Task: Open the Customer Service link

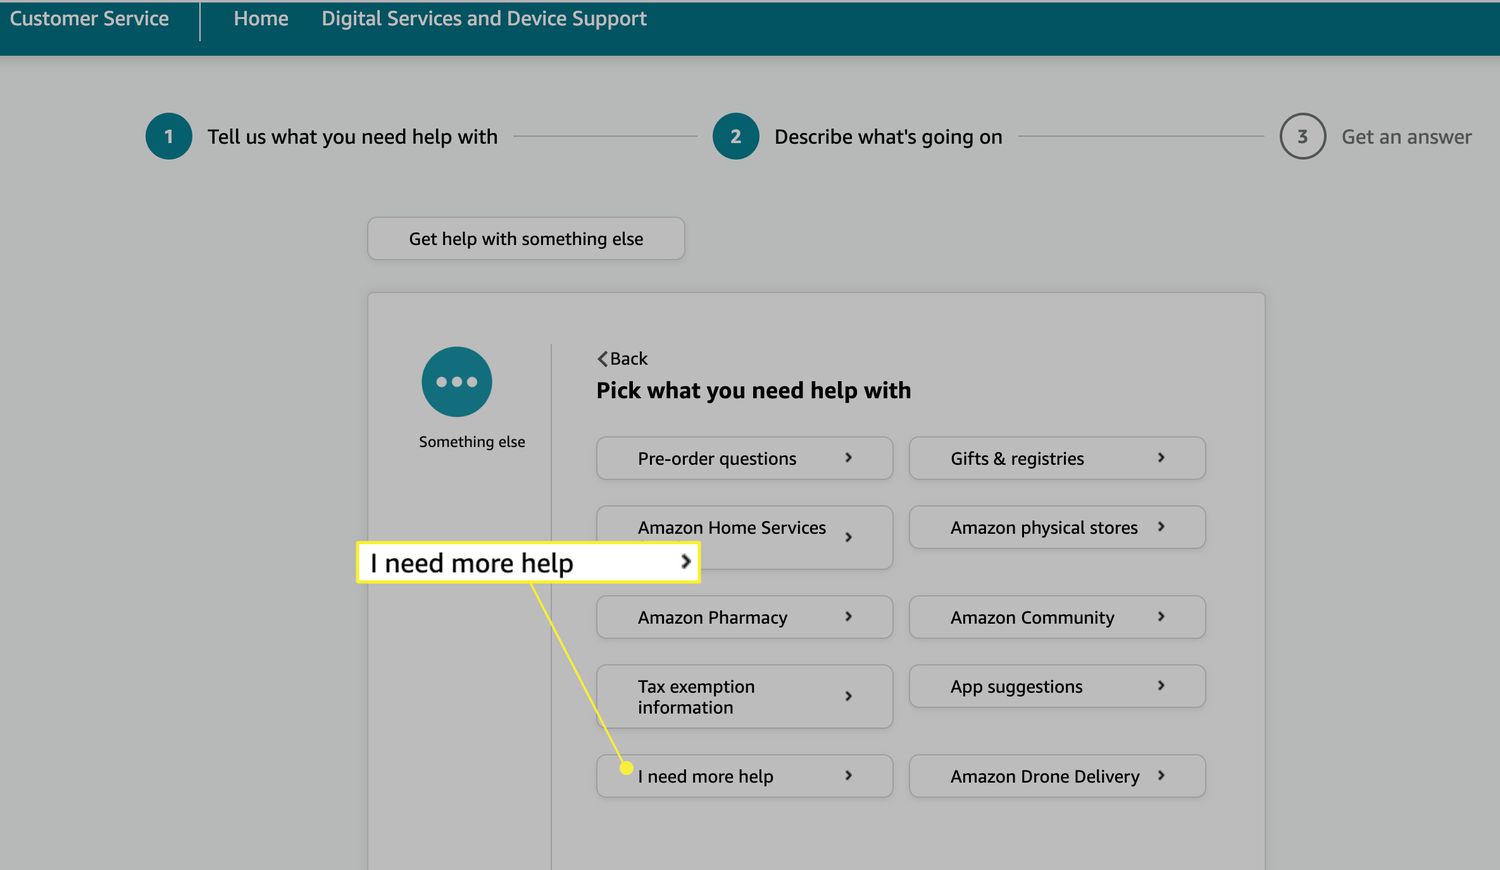Action: coord(89,19)
